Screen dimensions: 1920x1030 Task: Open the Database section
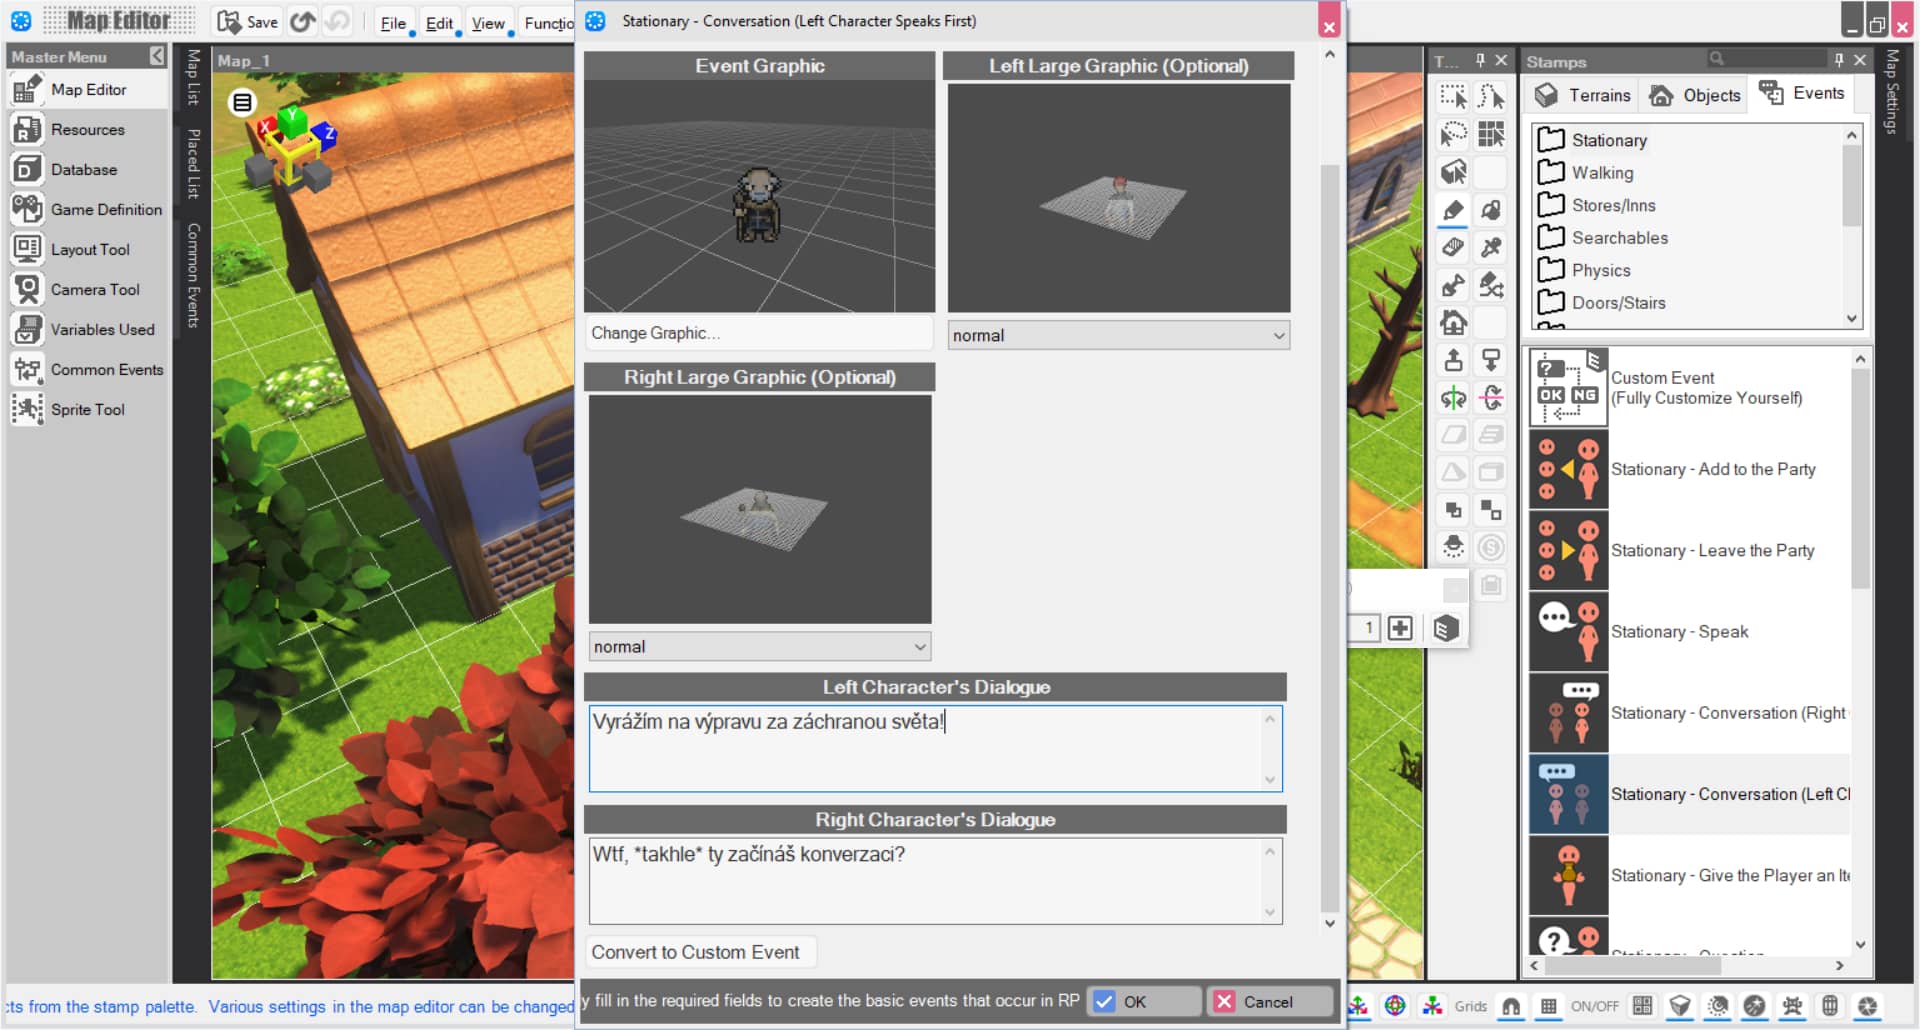88,170
